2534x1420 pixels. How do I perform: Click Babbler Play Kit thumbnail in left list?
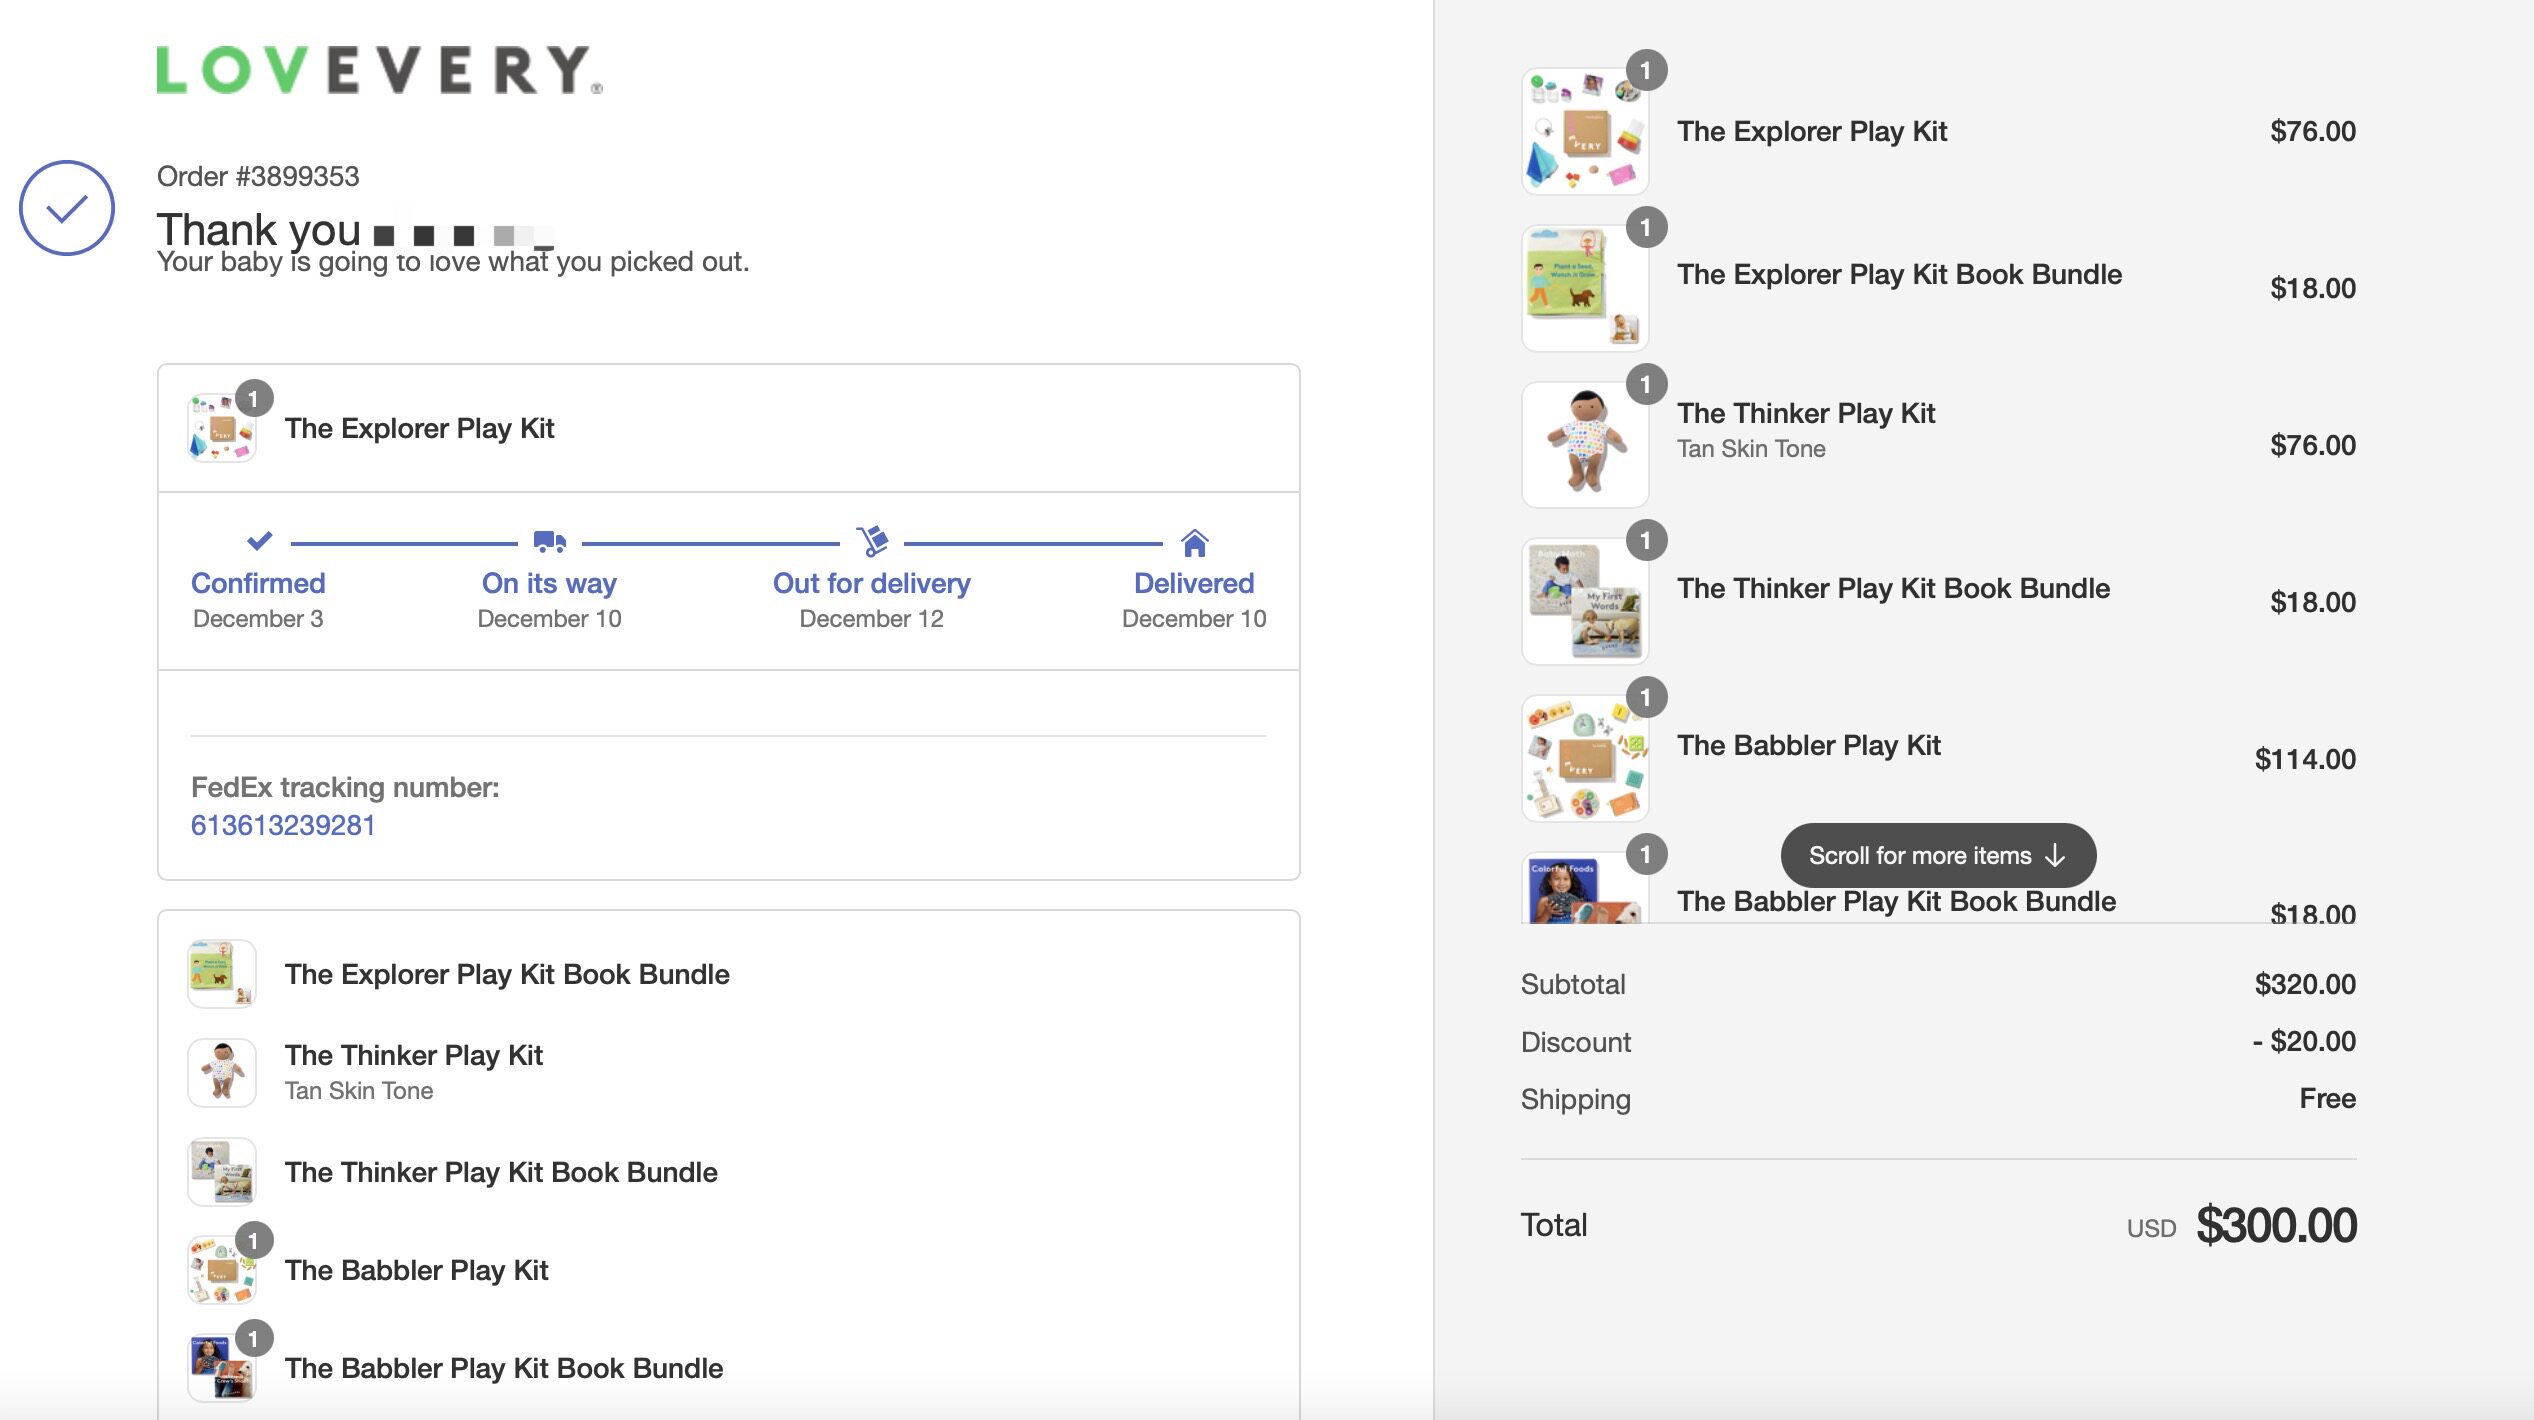(222, 1270)
